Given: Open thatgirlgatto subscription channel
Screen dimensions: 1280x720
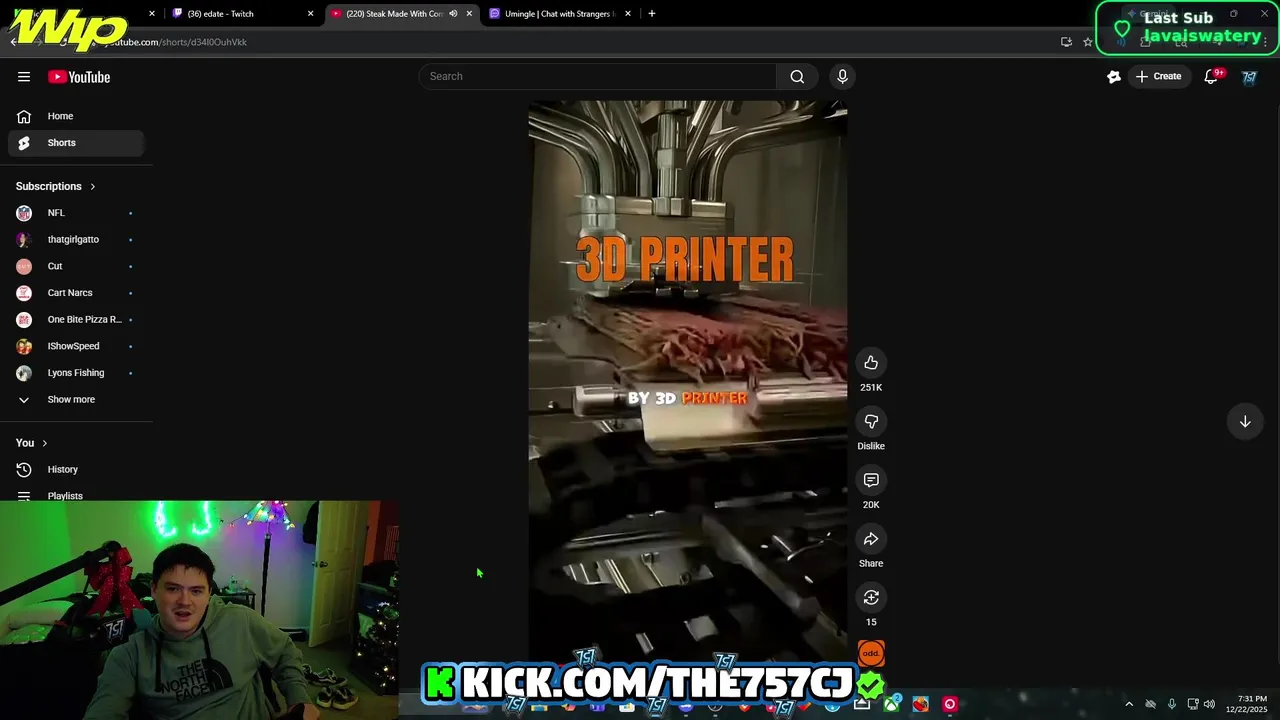Looking at the screenshot, I should point(76,239).
